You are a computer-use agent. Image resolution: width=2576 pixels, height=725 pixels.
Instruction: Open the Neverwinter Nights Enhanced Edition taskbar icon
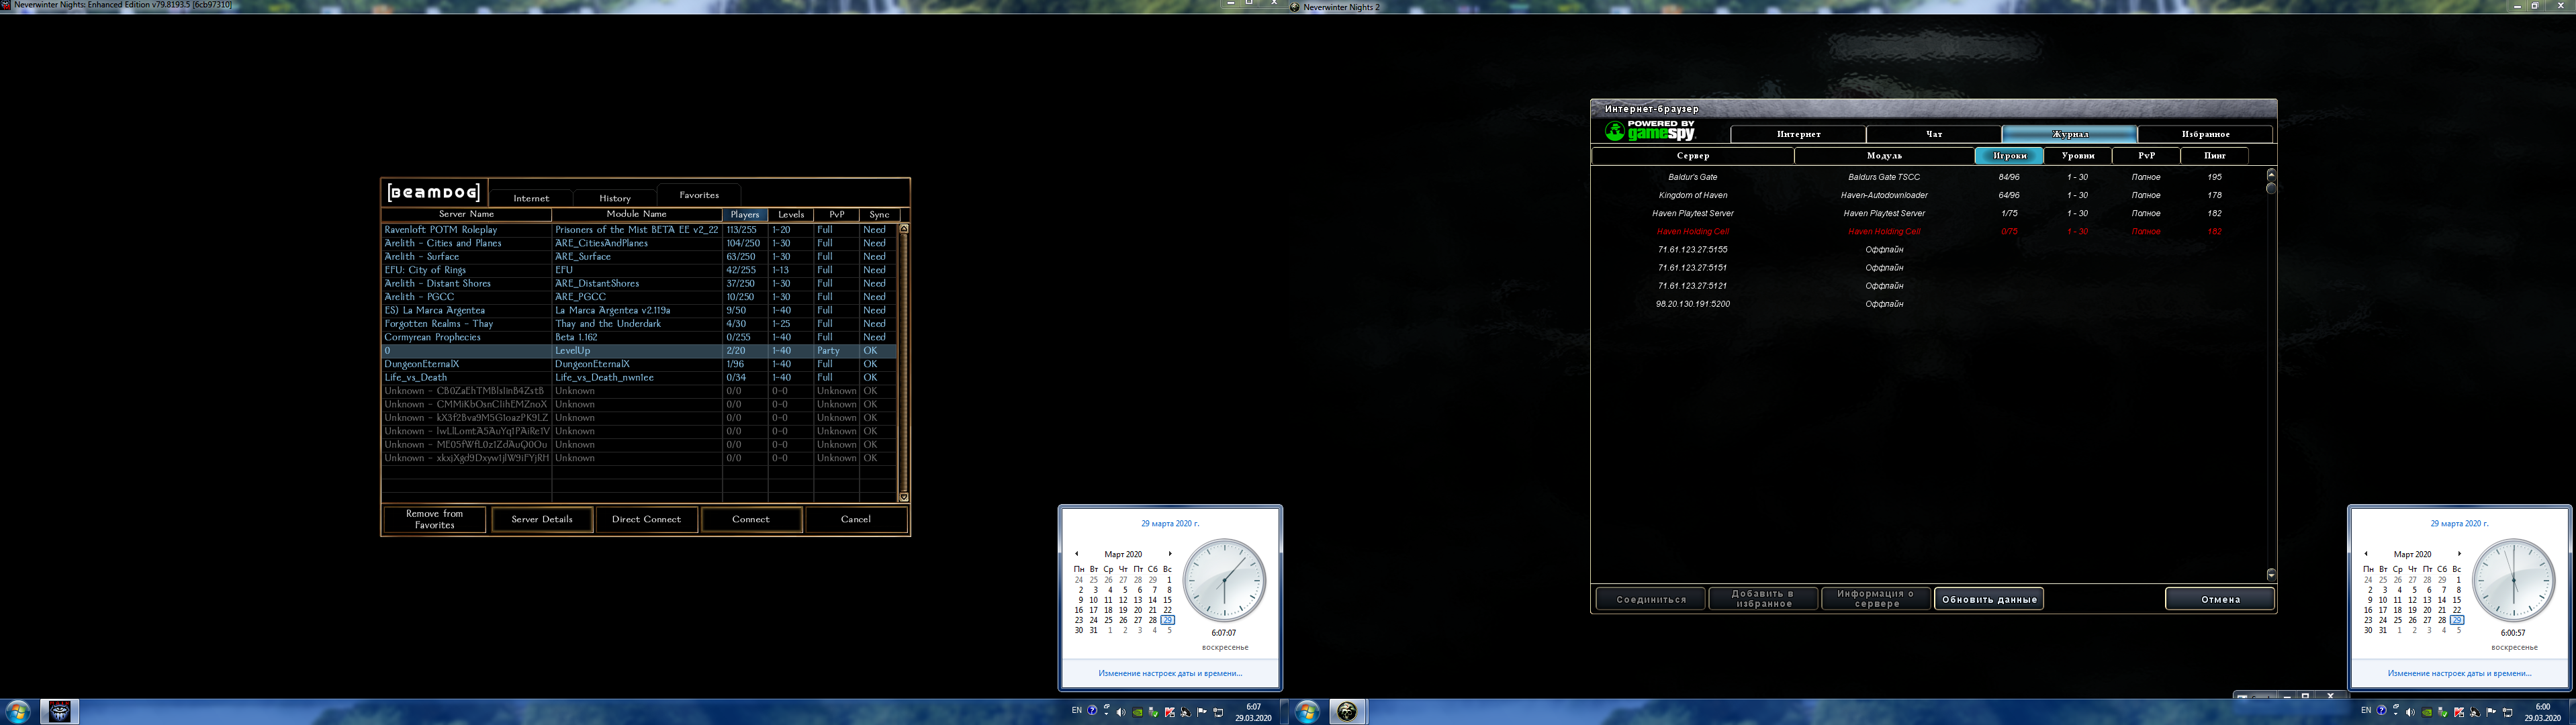click(x=60, y=711)
